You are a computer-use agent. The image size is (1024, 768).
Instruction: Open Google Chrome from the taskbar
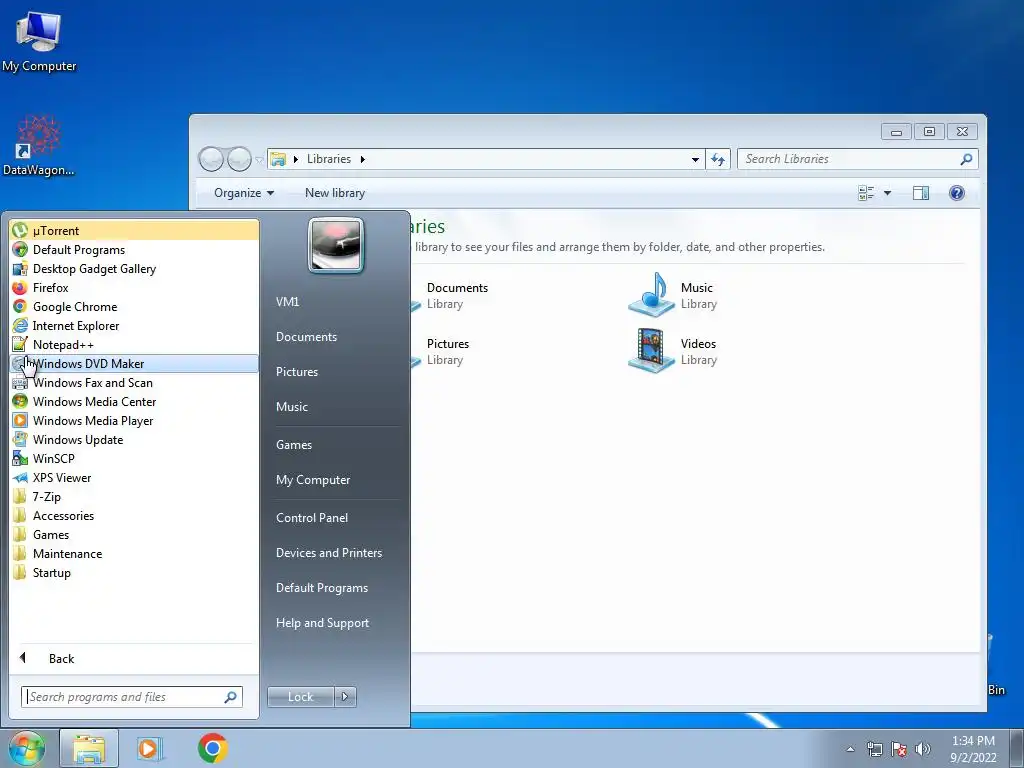pyautogui.click(x=212, y=748)
